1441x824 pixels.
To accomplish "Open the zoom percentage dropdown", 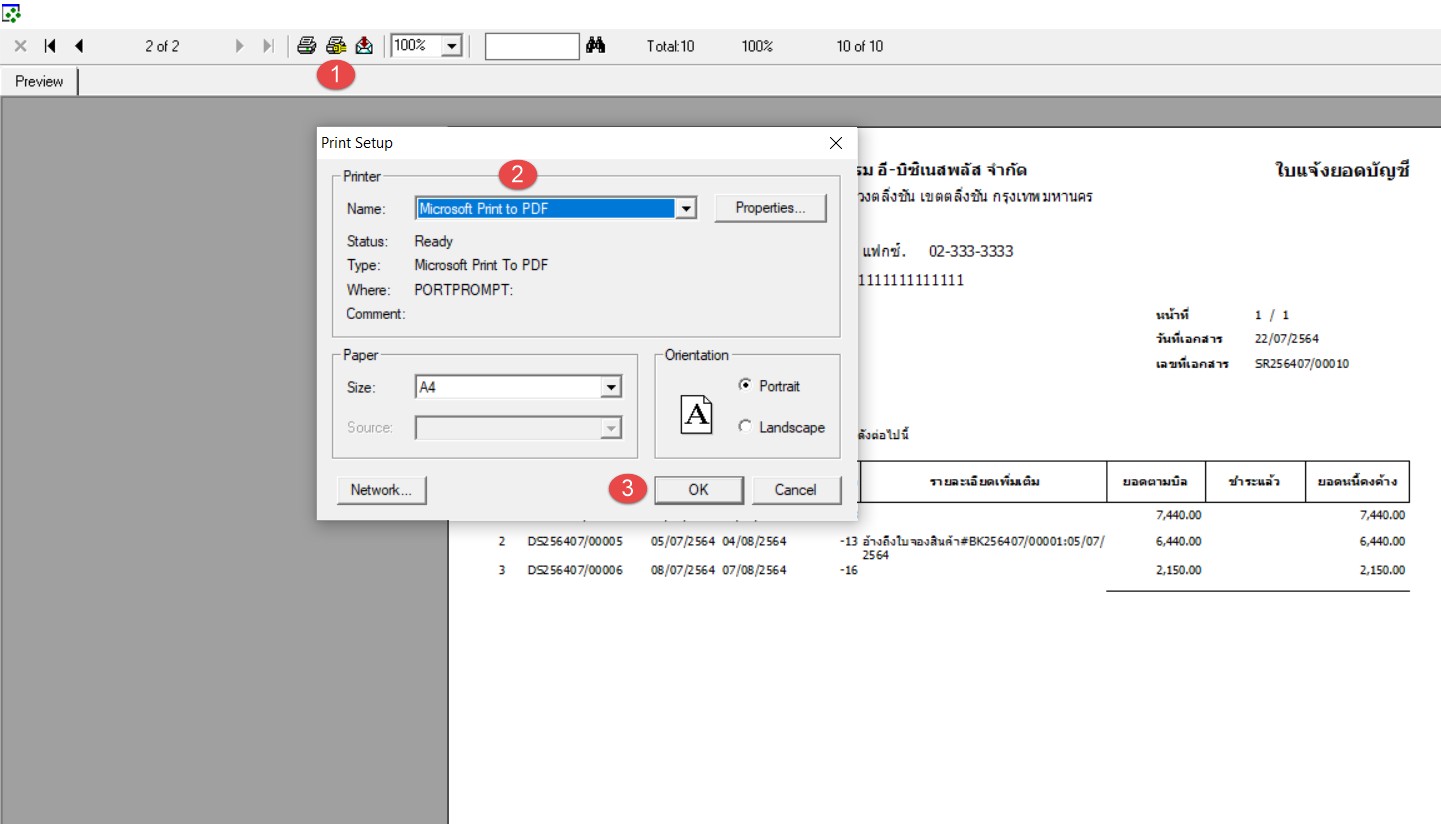I will tap(451, 46).
